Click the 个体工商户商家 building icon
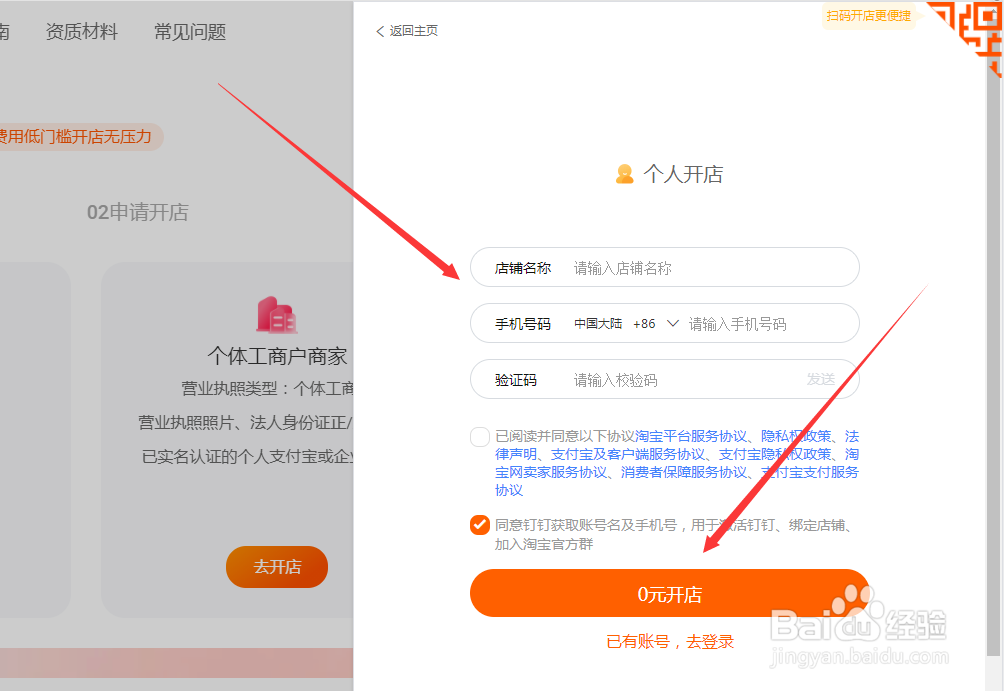 [x=277, y=314]
